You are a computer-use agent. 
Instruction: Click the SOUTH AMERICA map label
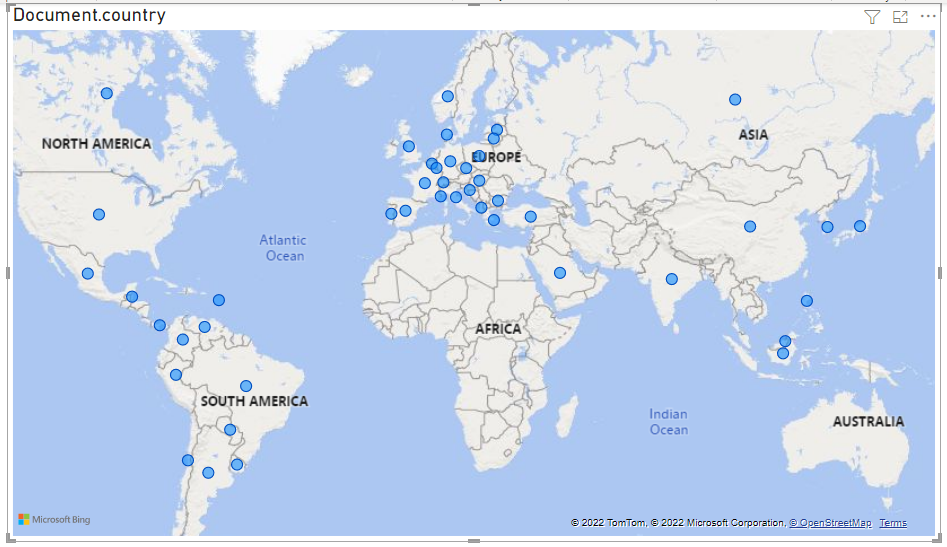coord(254,401)
